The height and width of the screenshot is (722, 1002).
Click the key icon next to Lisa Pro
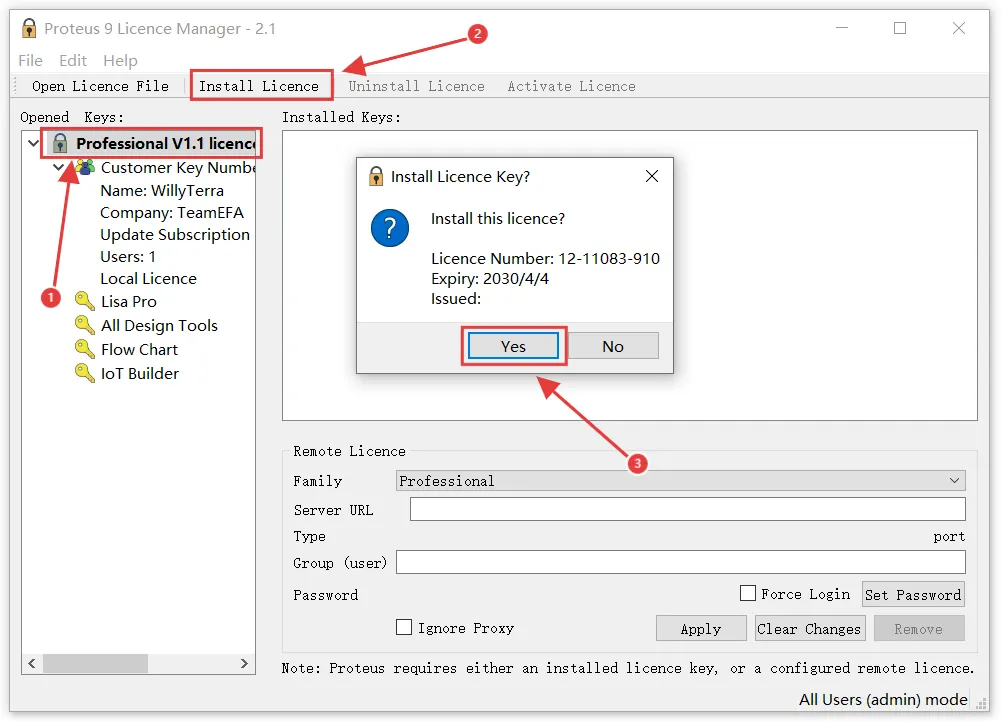point(84,301)
